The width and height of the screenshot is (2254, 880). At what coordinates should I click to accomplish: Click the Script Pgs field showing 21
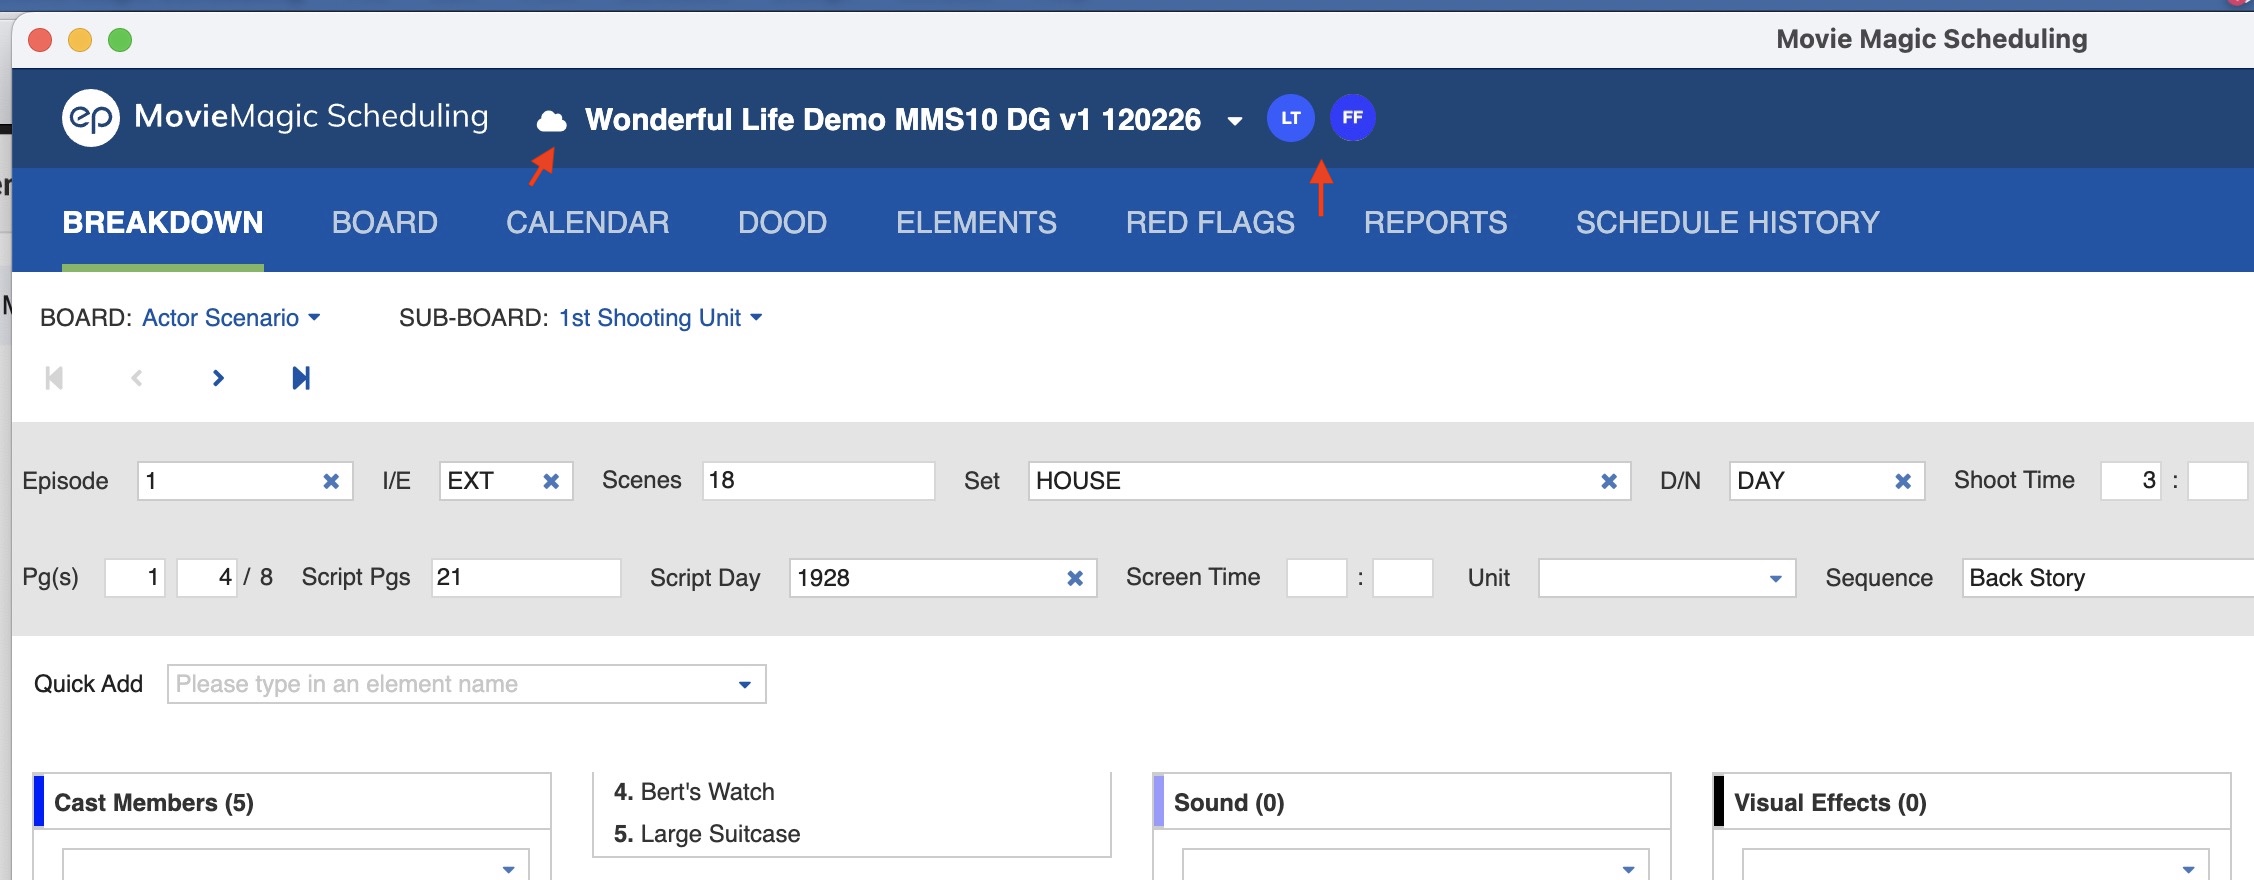click(x=526, y=578)
